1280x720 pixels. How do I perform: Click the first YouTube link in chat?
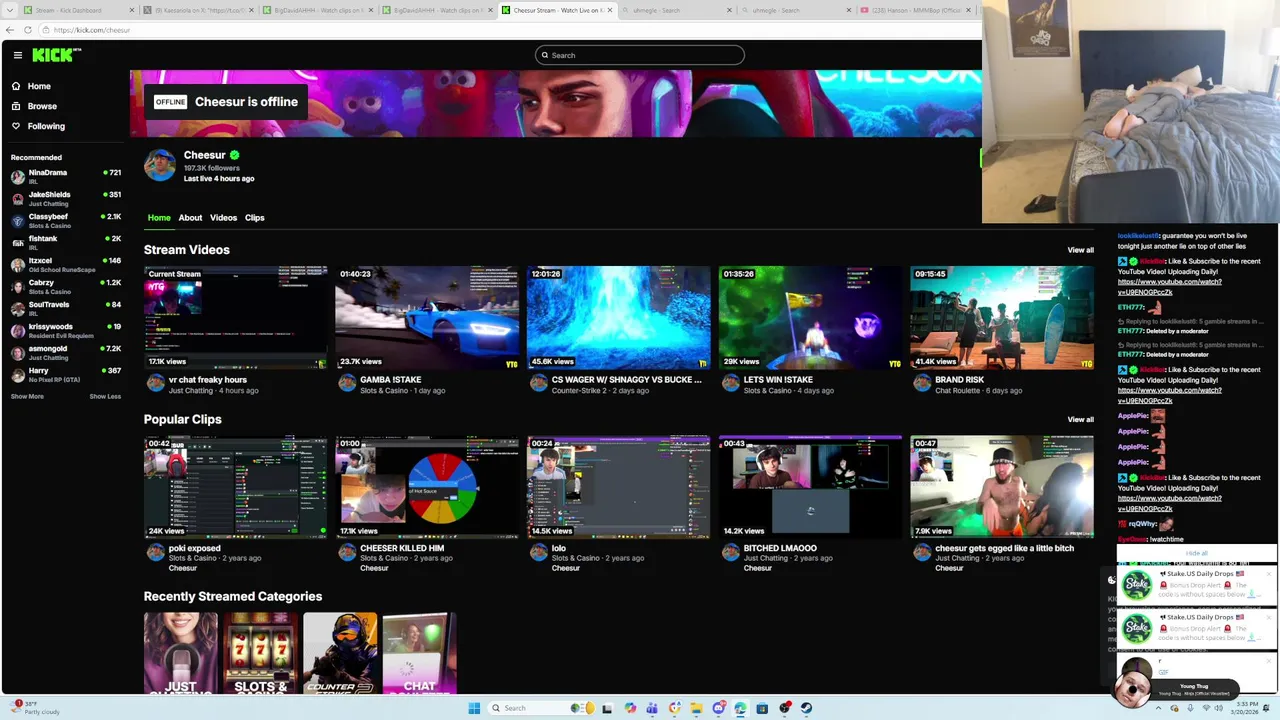point(1169,287)
